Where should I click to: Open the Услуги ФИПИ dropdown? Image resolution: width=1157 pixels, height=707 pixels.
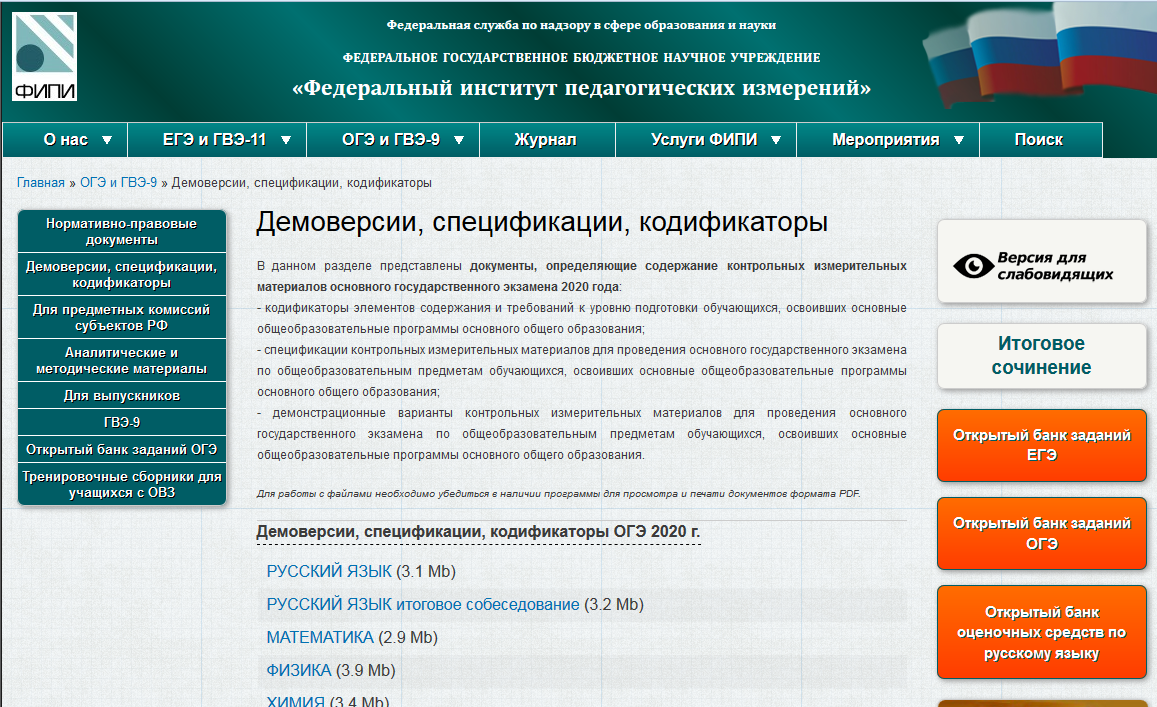[x=704, y=139]
